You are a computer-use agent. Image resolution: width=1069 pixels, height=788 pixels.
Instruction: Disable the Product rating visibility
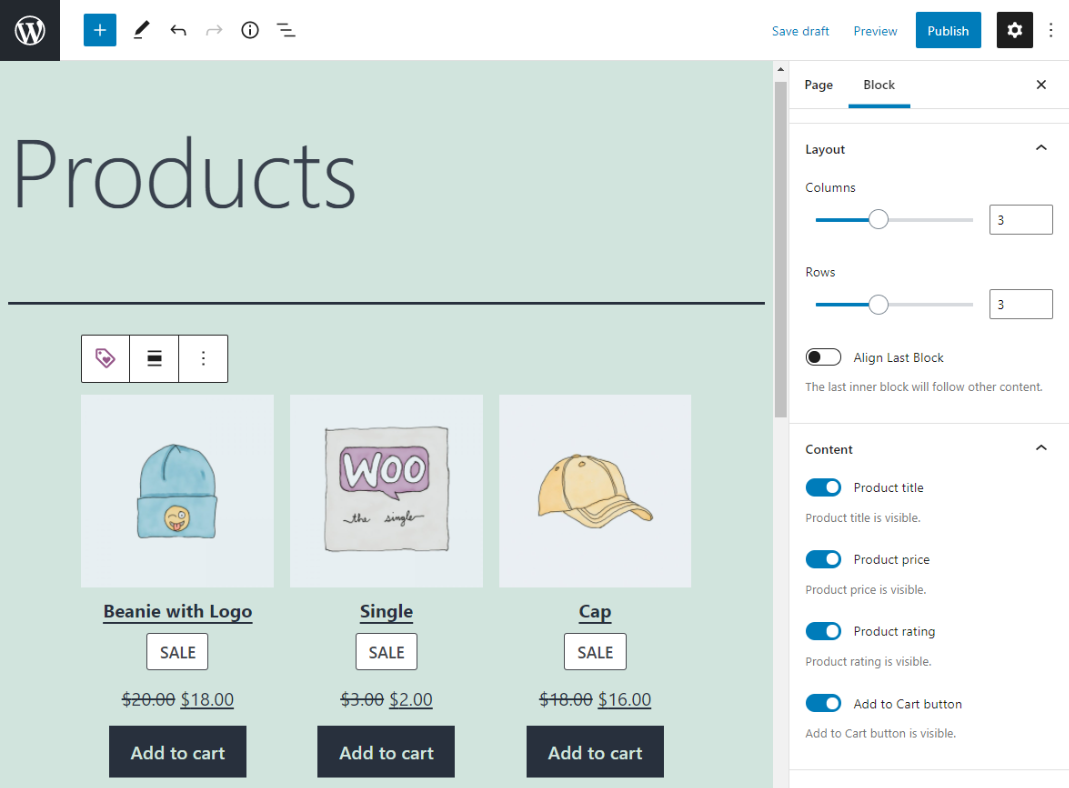(x=823, y=631)
